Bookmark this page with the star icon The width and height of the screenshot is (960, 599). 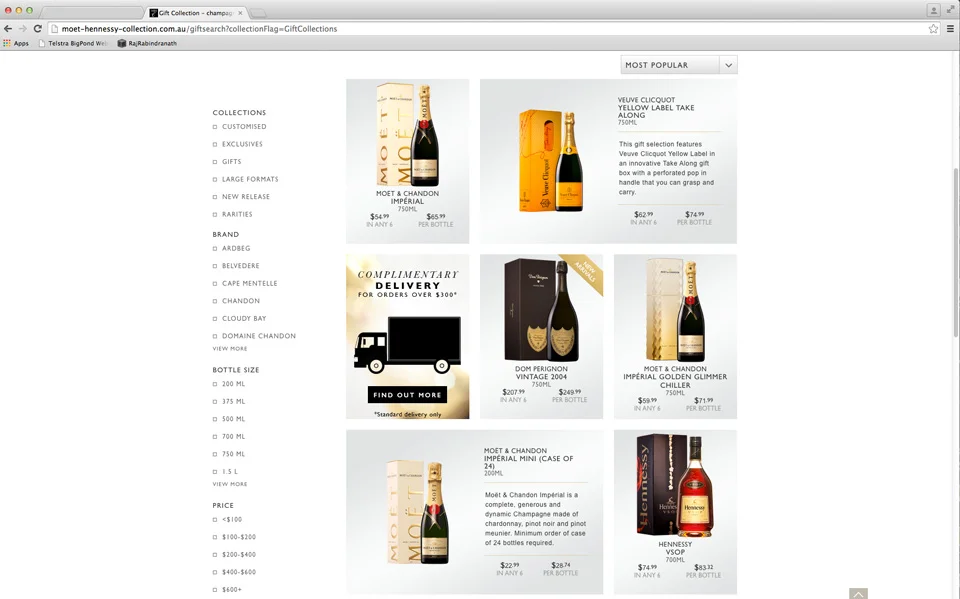(x=933, y=29)
